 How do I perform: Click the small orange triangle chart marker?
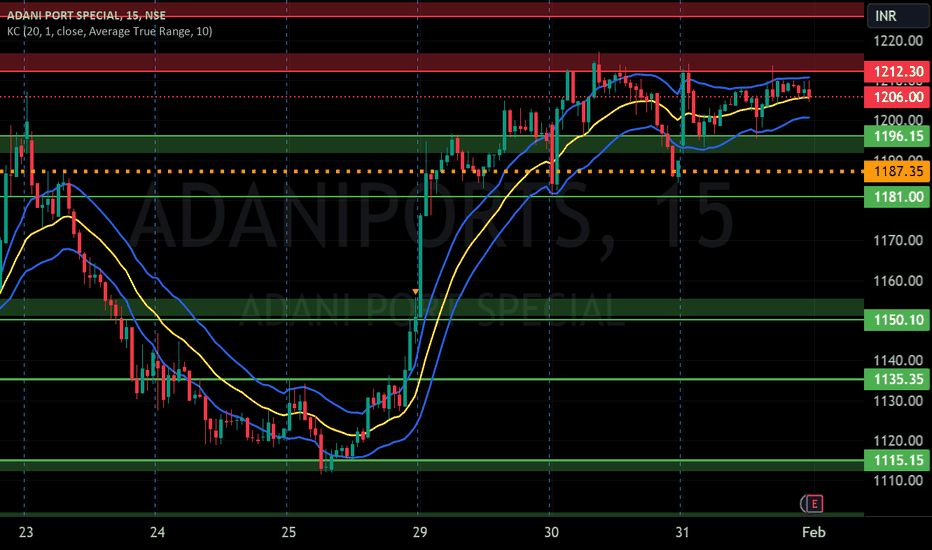click(x=415, y=291)
